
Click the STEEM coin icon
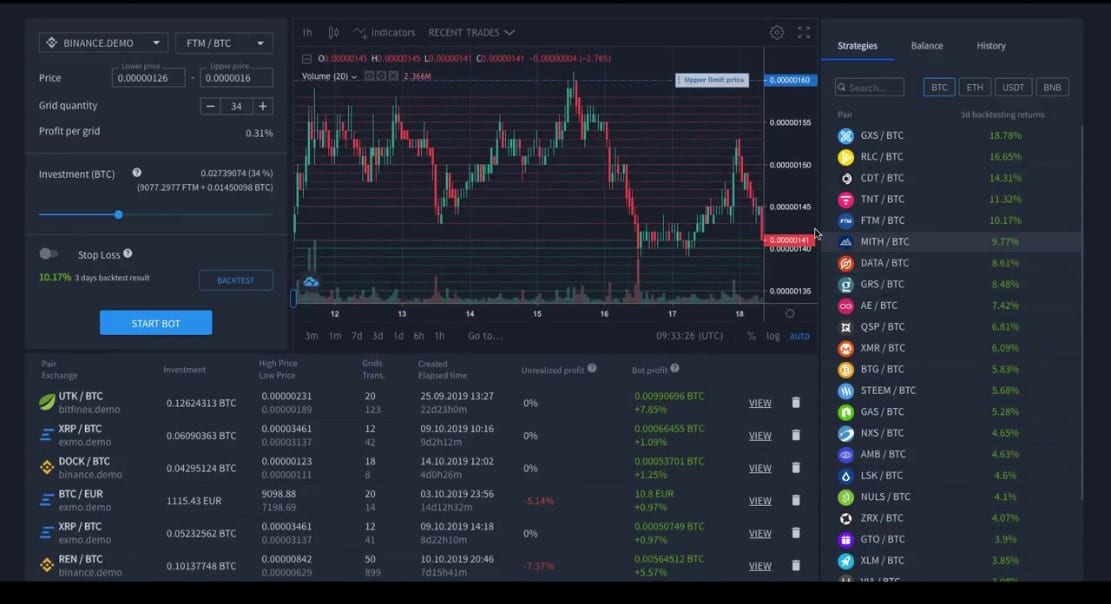pos(845,391)
